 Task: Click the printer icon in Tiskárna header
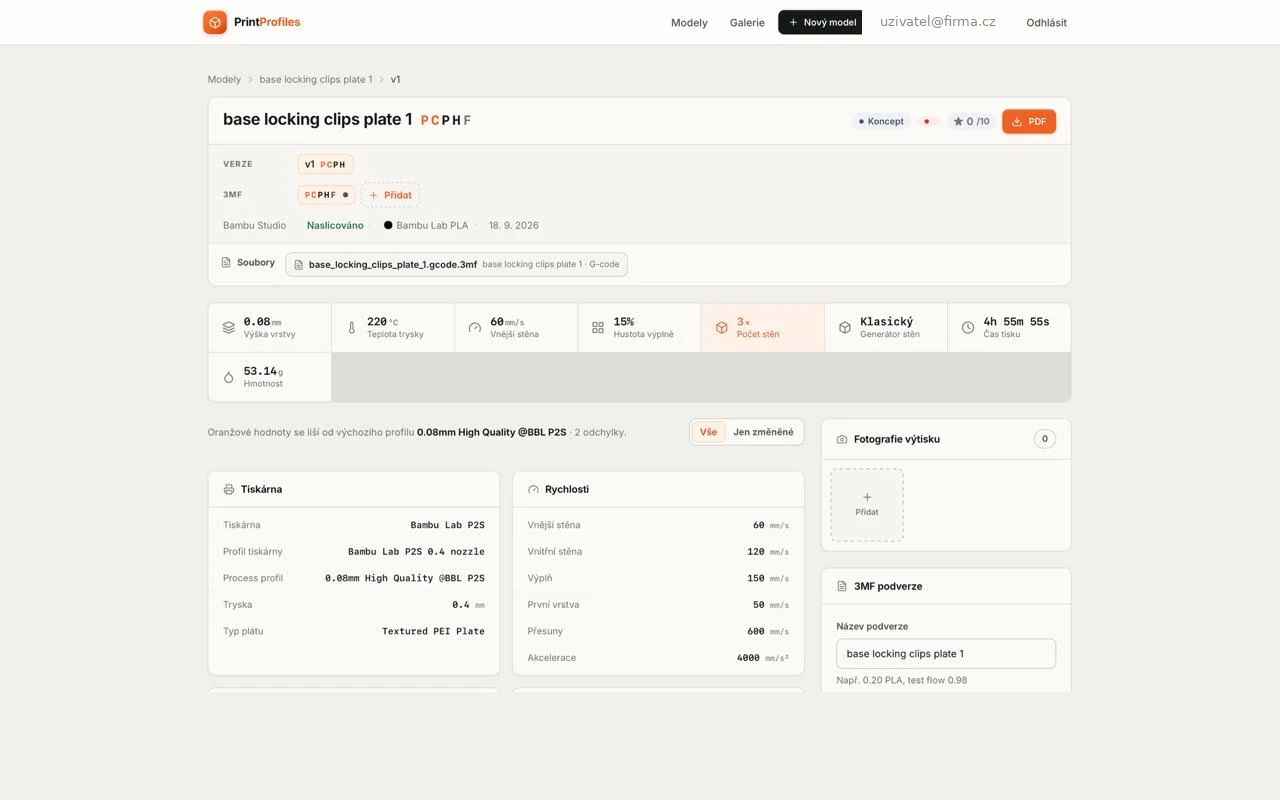pos(229,489)
